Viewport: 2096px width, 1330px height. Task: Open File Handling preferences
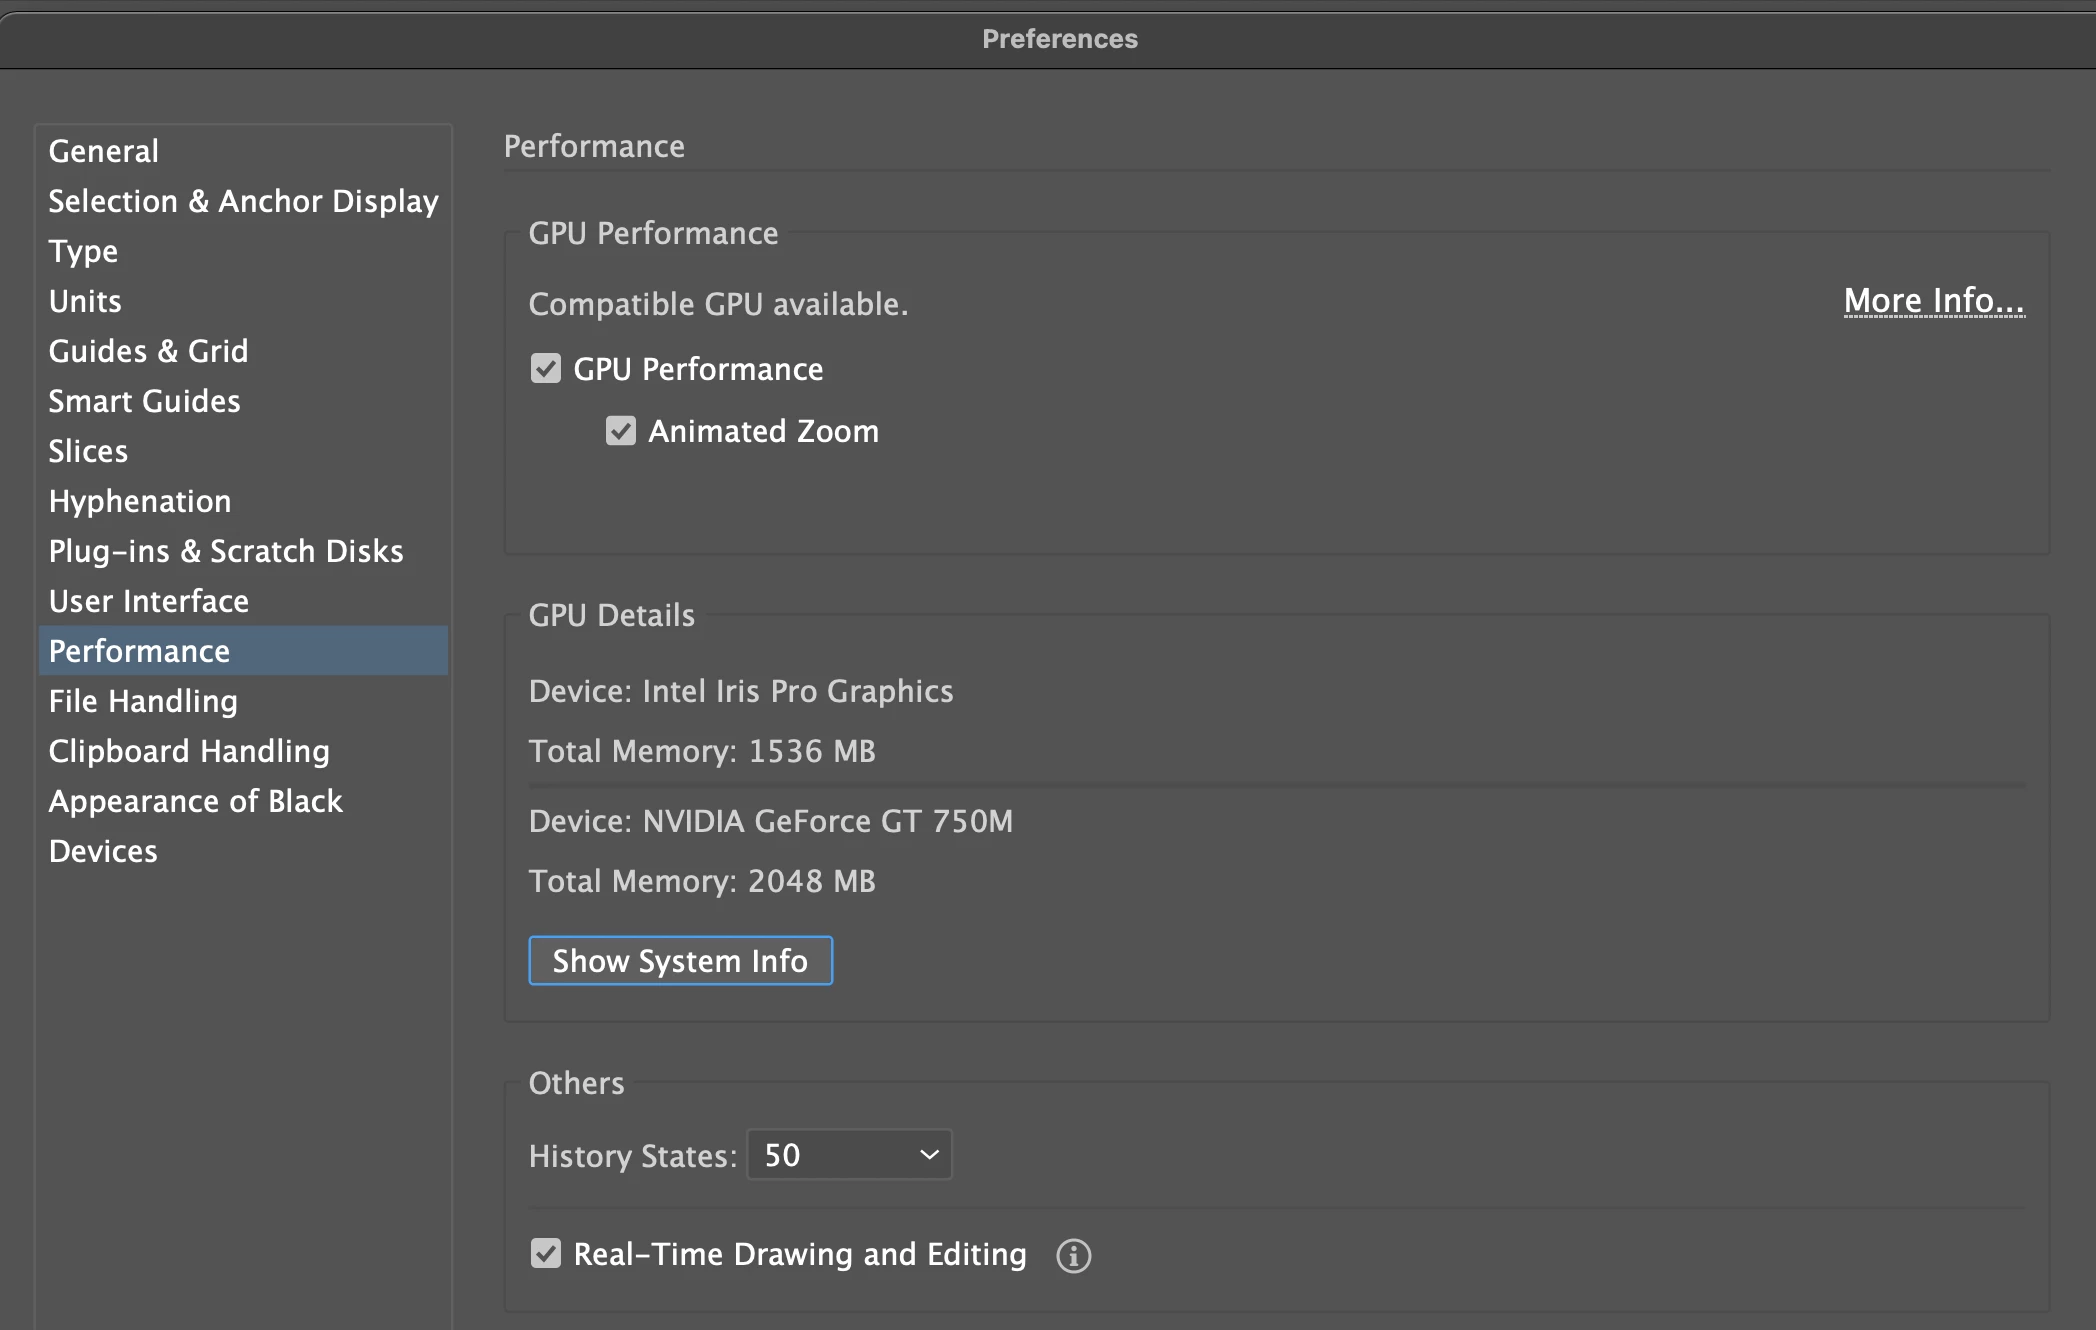click(143, 701)
